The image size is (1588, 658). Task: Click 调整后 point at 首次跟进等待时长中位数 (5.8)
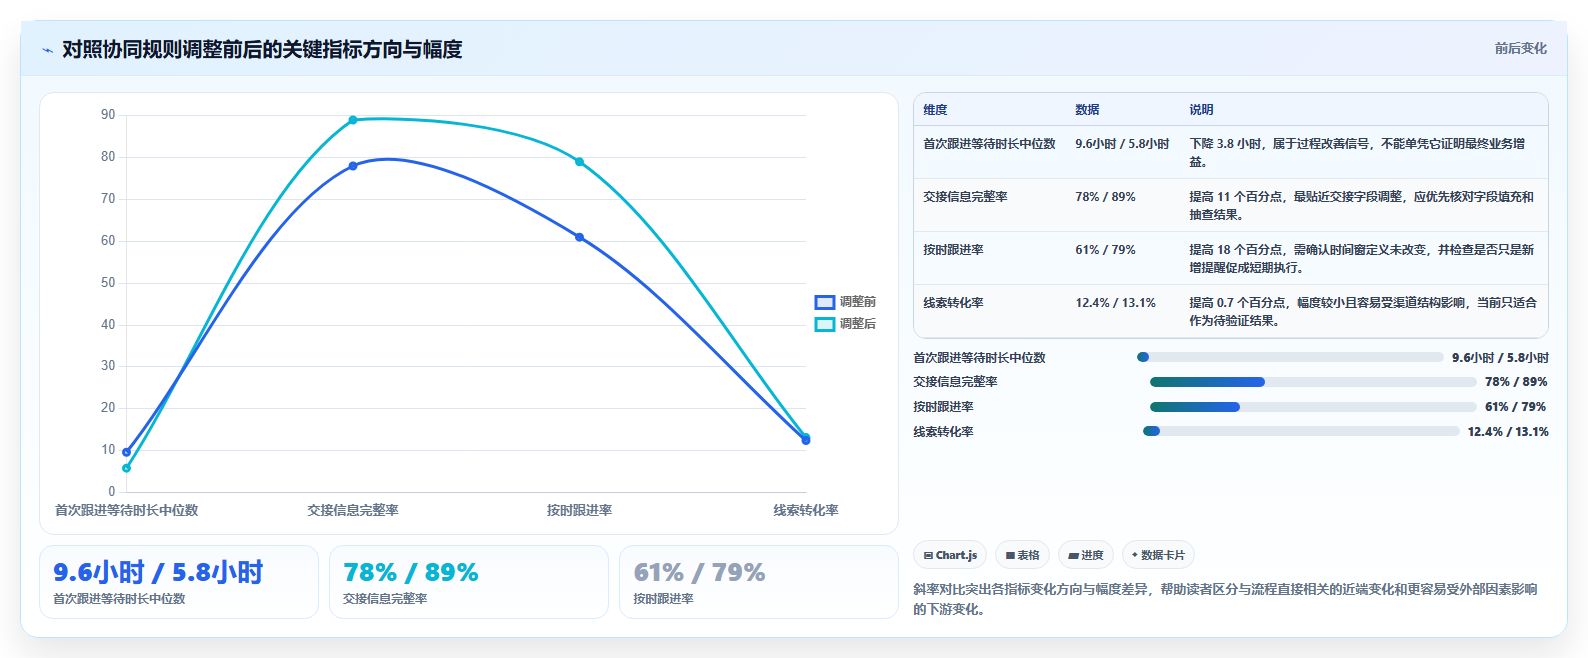126,468
